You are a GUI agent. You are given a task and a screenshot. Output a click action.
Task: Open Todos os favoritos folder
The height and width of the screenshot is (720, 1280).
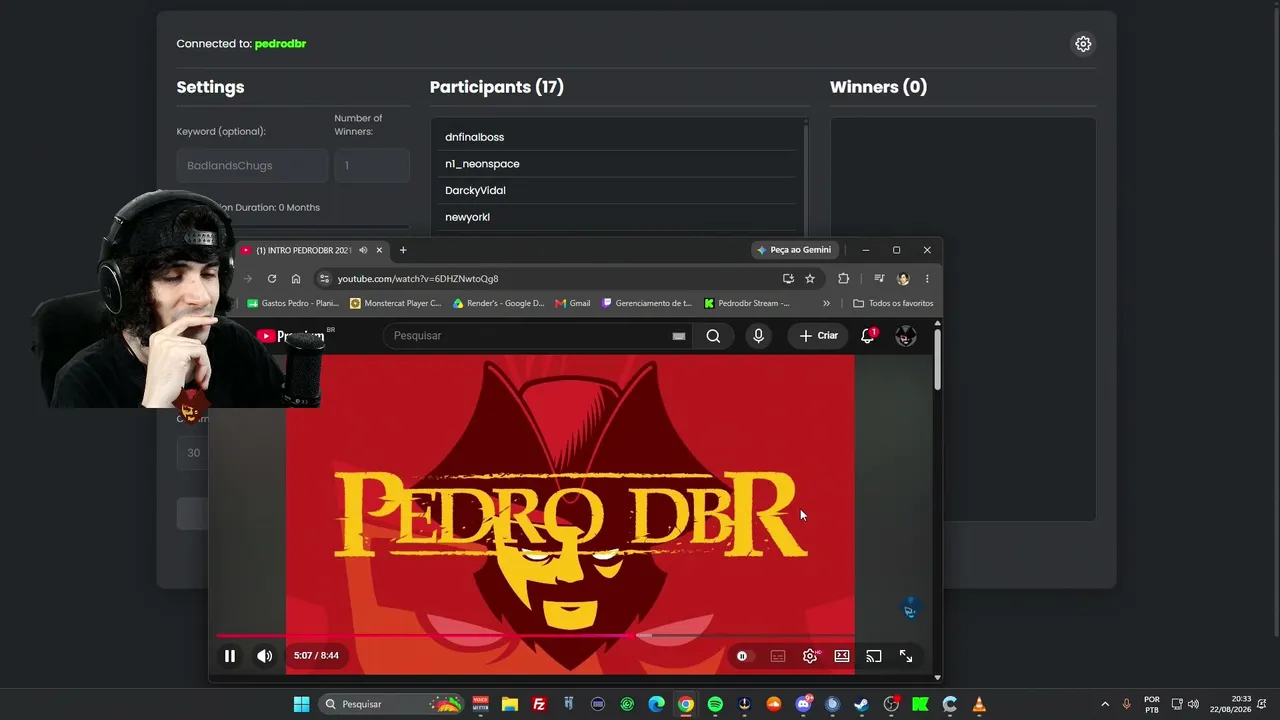click(x=893, y=303)
